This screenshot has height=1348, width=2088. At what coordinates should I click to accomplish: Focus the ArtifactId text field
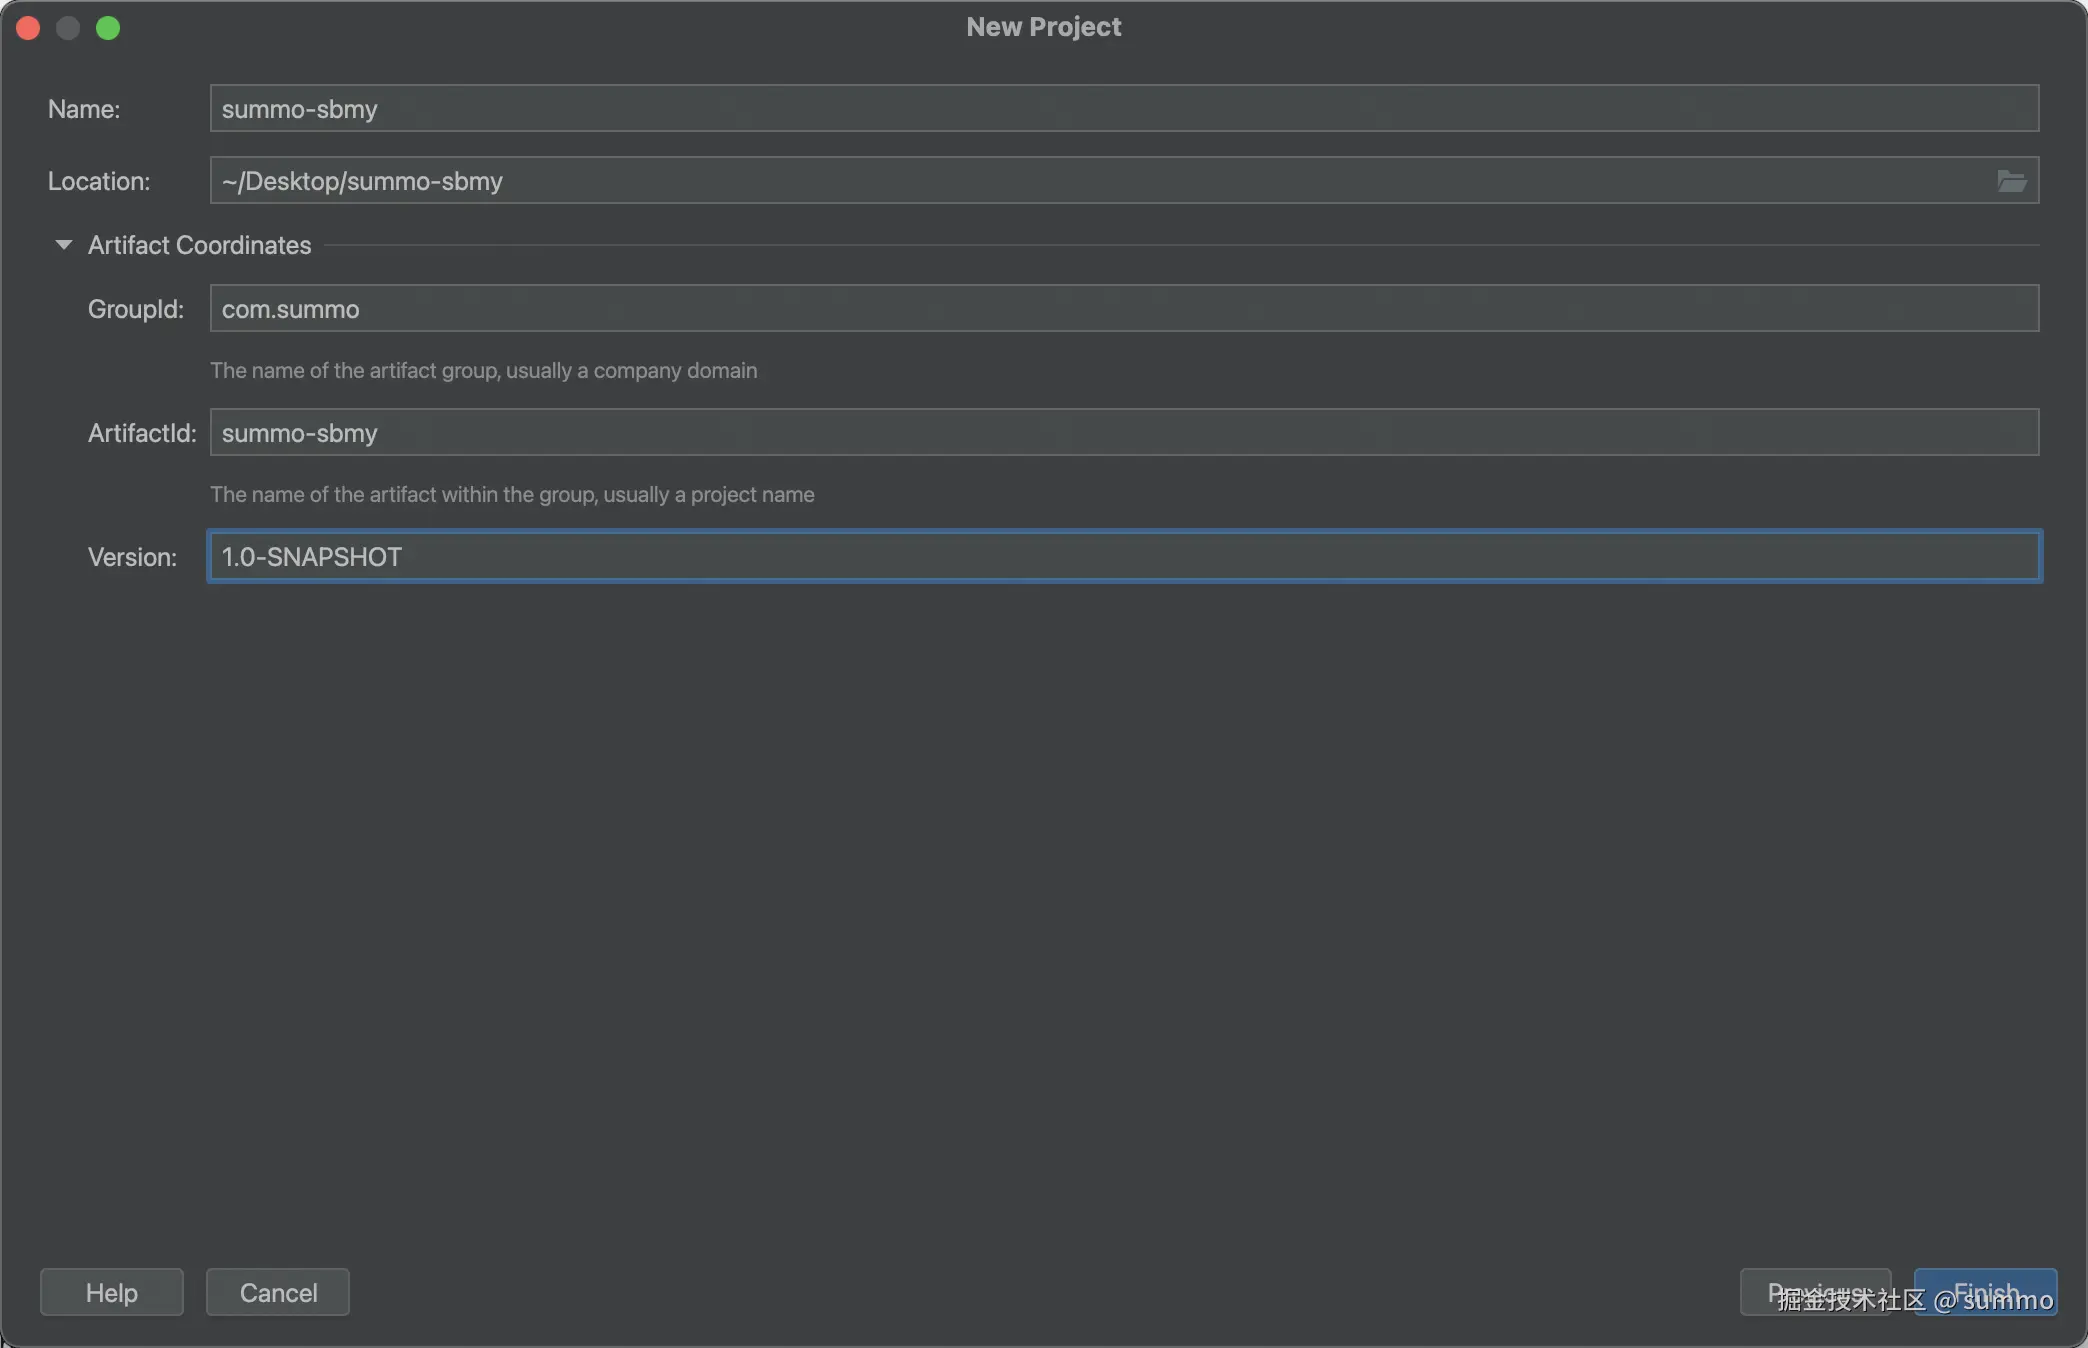tap(1123, 433)
